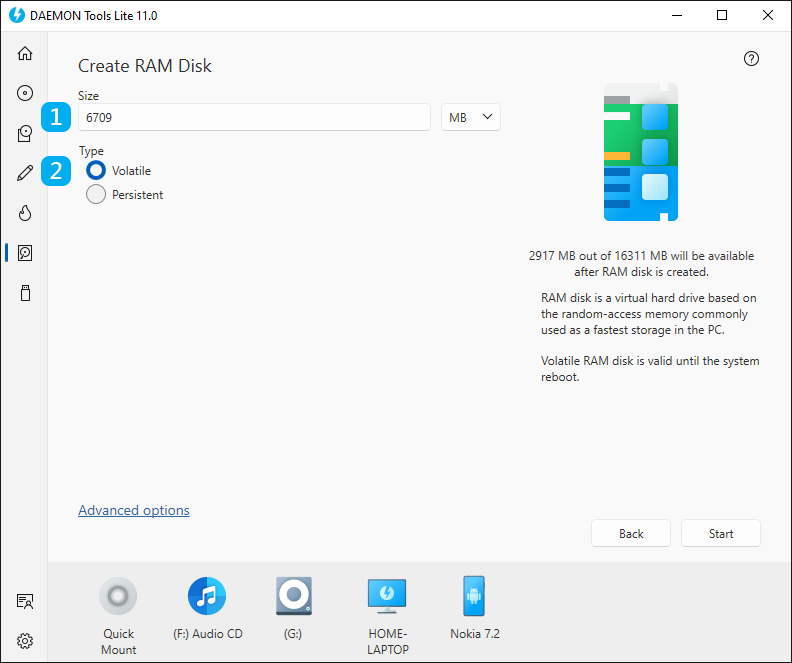
Task: Select the pencil edit icon in sidebar
Action: coord(25,173)
